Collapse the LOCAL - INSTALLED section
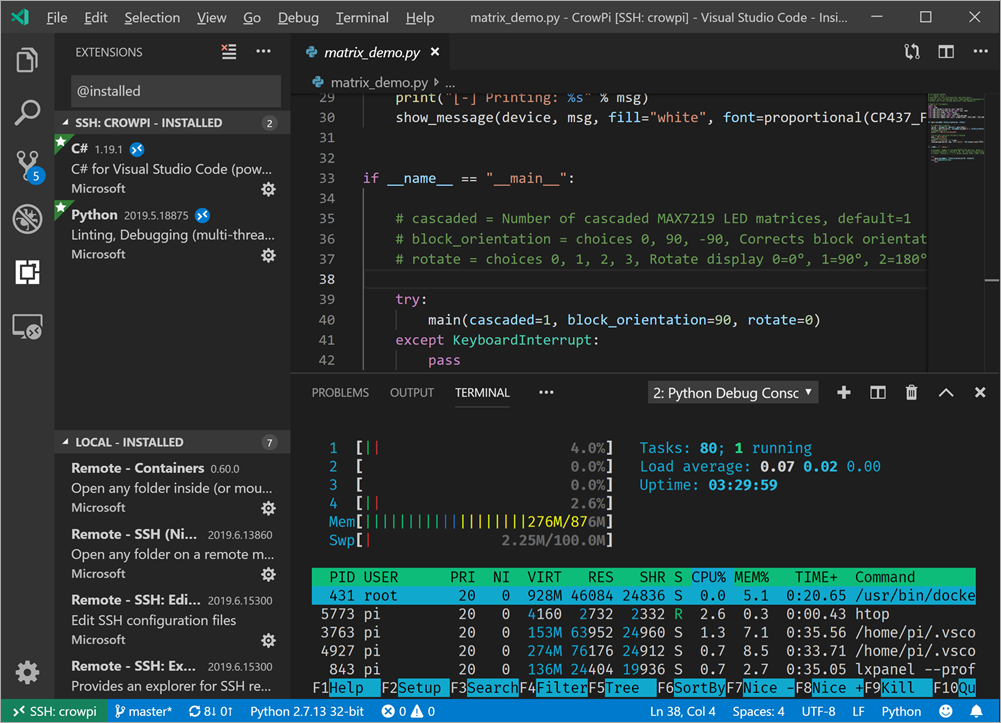This screenshot has width=1001, height=723. 172,442
